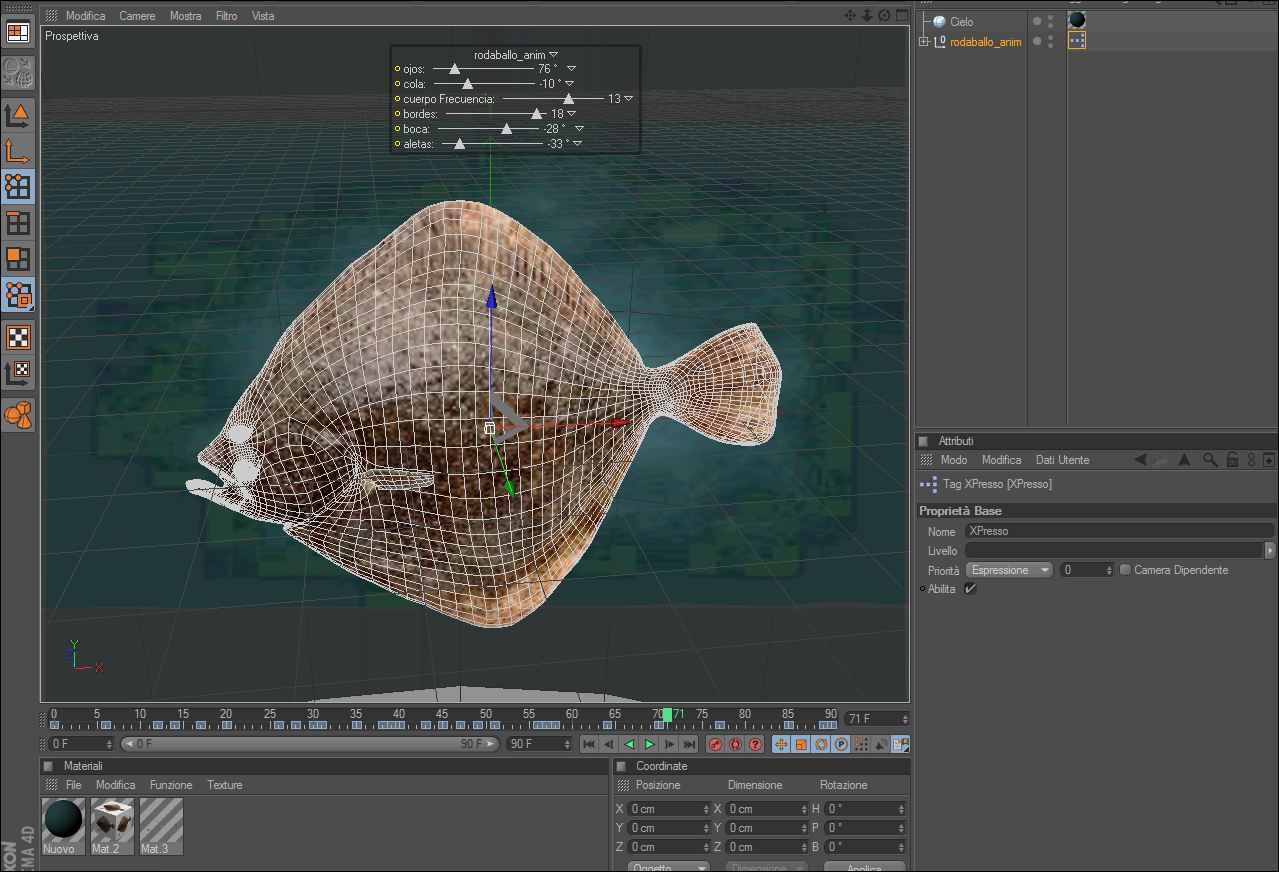The width and height of the screenshot is (1279, 872).
Task: Uncheck the Abilita checkbox
Action: pyautogui.click(x=970, y=589)
